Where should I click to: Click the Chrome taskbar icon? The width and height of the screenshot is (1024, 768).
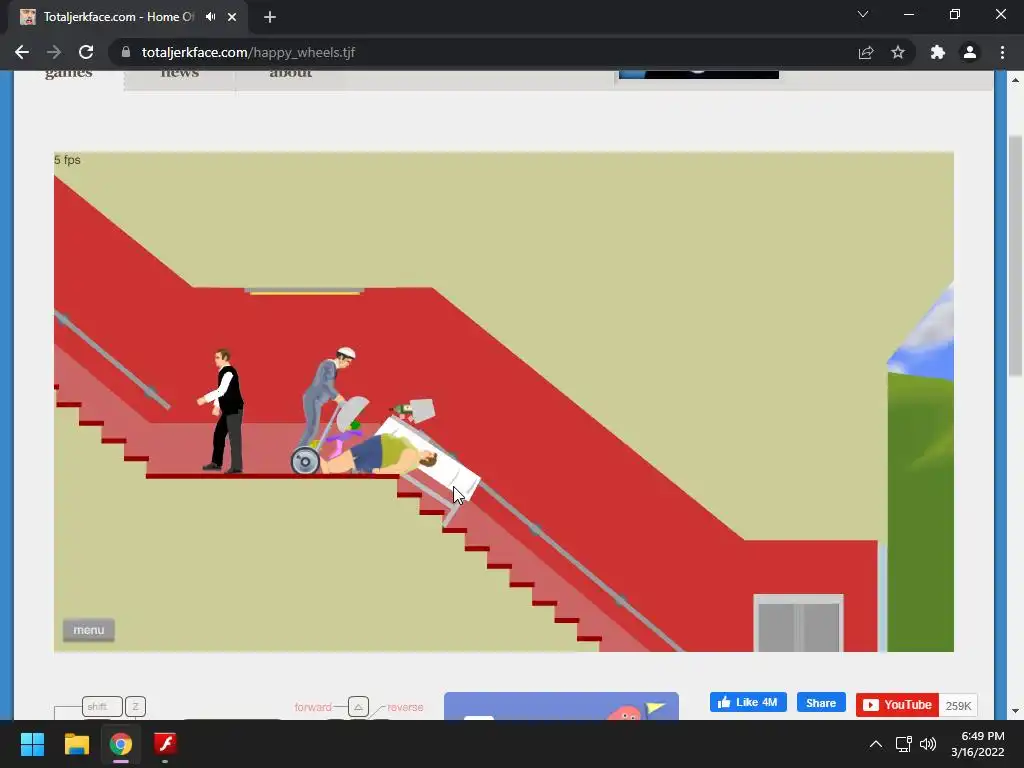point(121,744)
